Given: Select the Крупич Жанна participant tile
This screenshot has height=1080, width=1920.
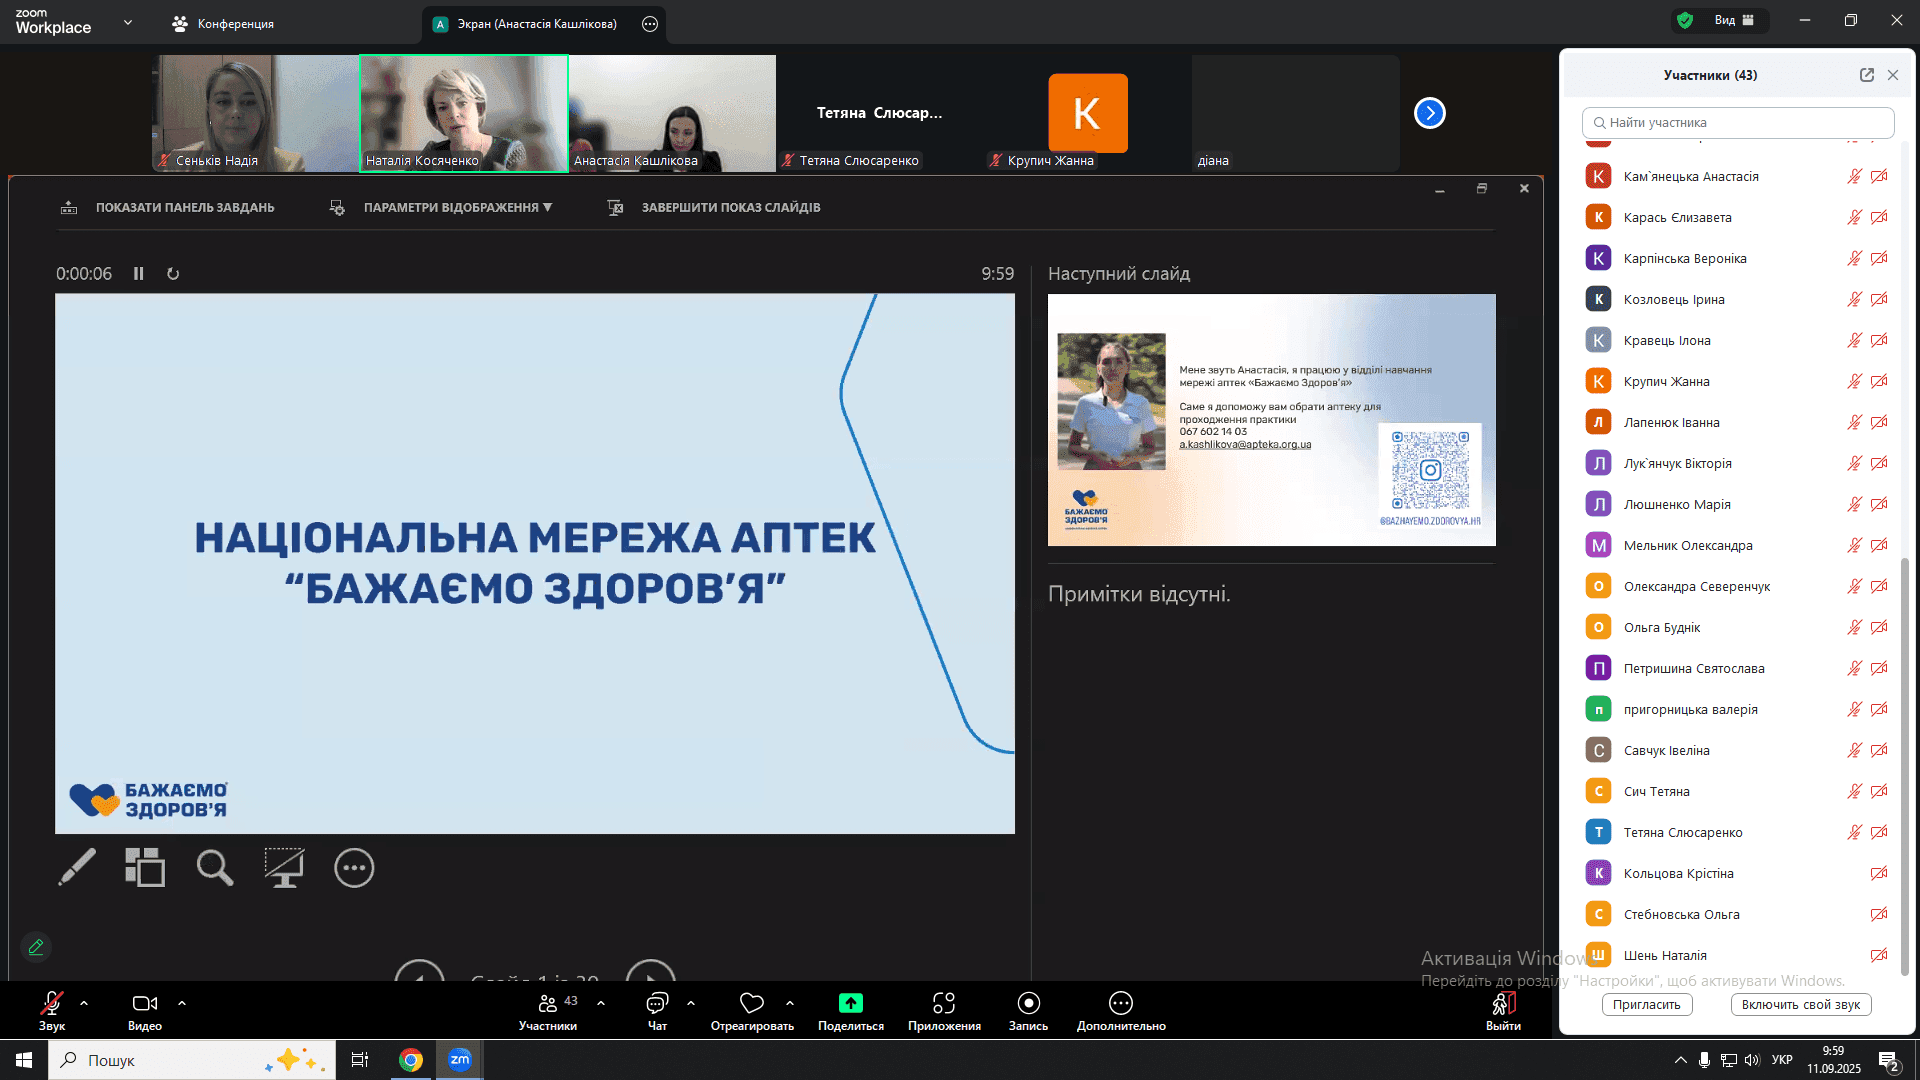Looking at the screenshot, I should coord(1088,113).
